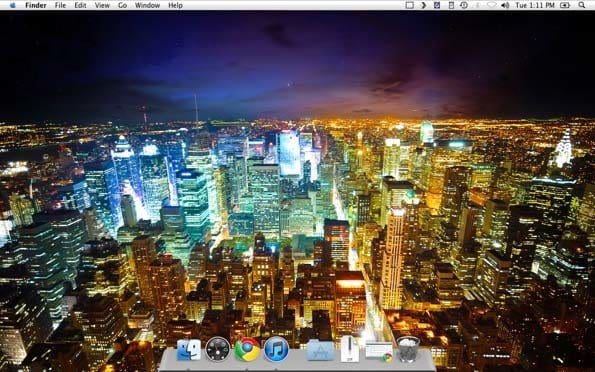Open Google Chrome from the Dock

tap(247, 349)
